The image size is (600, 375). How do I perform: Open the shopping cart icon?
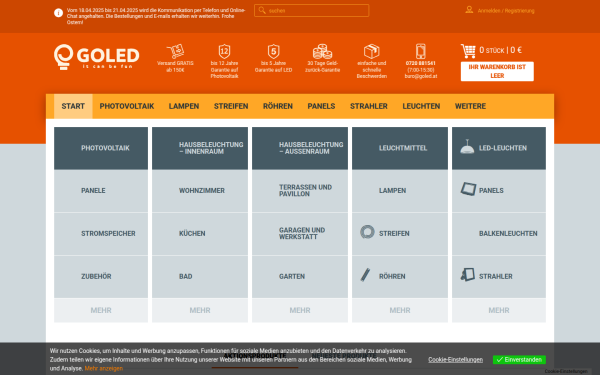click(x=468, y=51)
